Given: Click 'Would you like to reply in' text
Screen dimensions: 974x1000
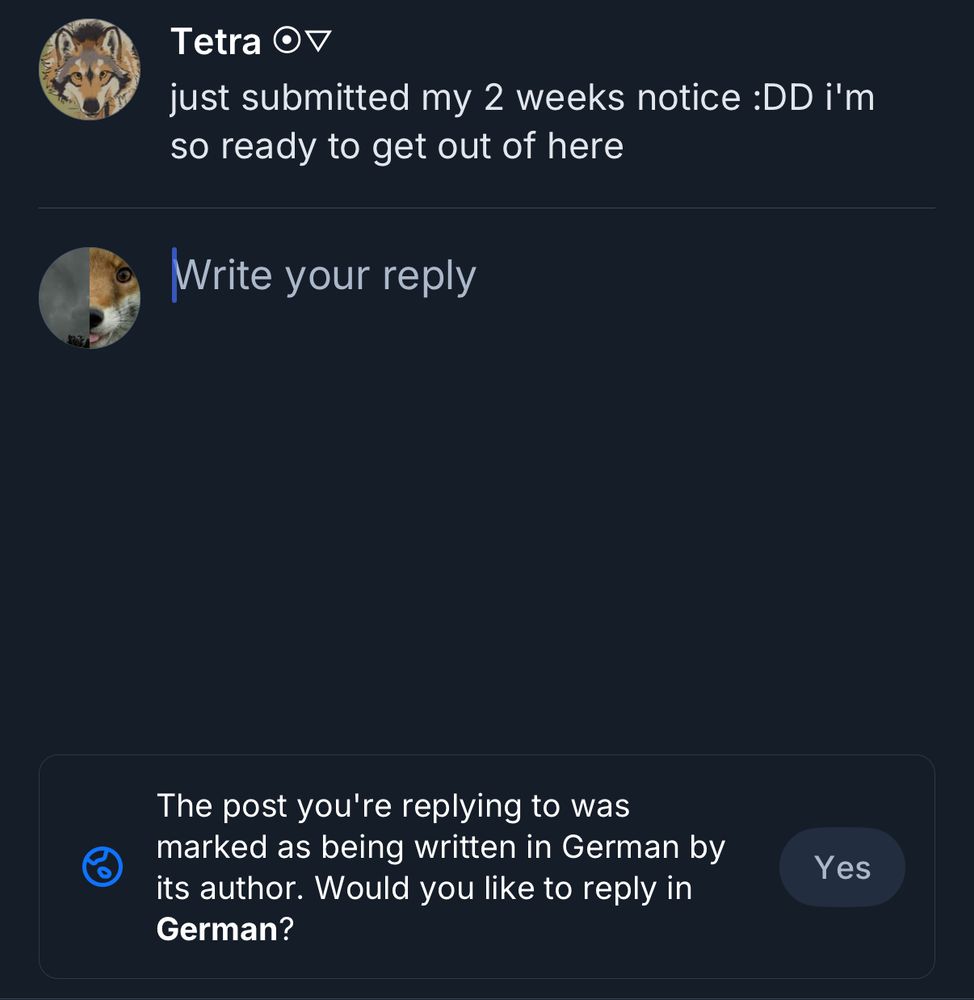Looking at the screenshot, I should coord(503,888).
